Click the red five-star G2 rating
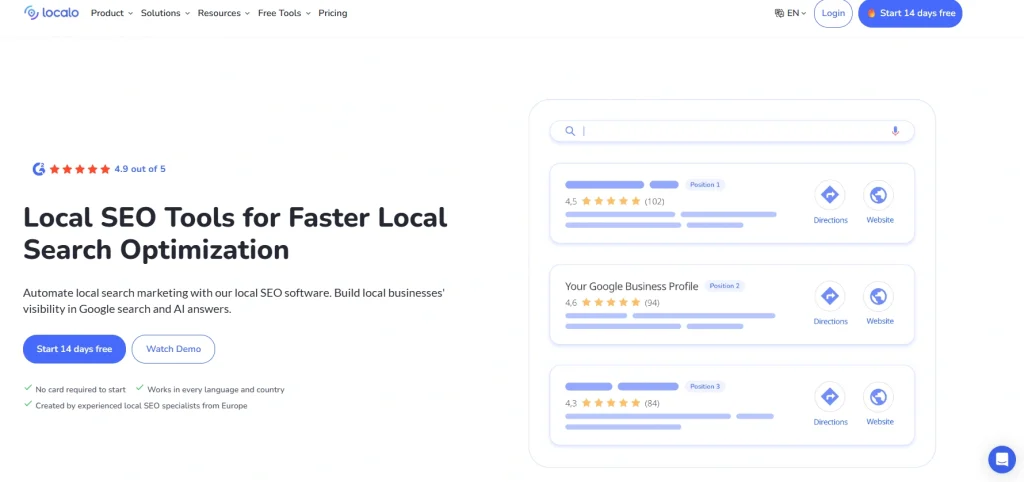1024x482 pixels. click(80, 169)
